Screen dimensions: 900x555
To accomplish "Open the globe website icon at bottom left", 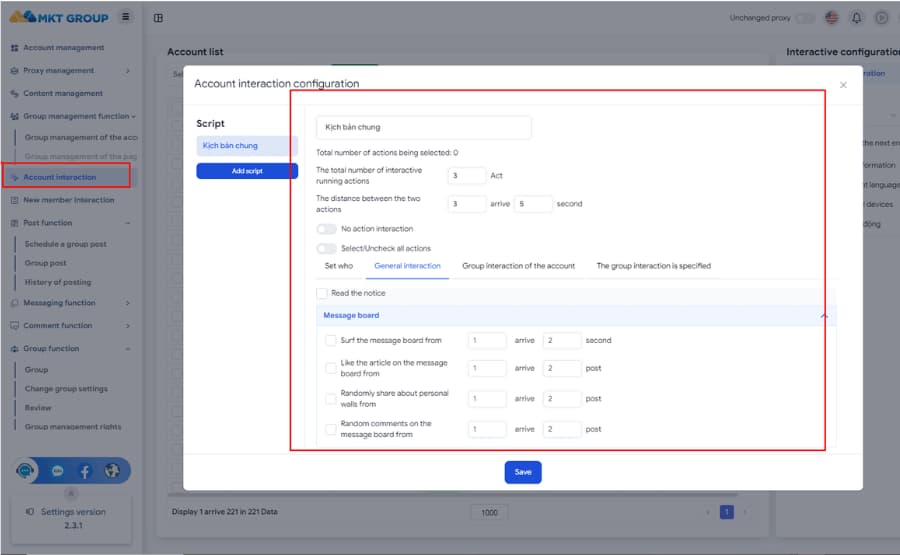I will pos(112,471).
